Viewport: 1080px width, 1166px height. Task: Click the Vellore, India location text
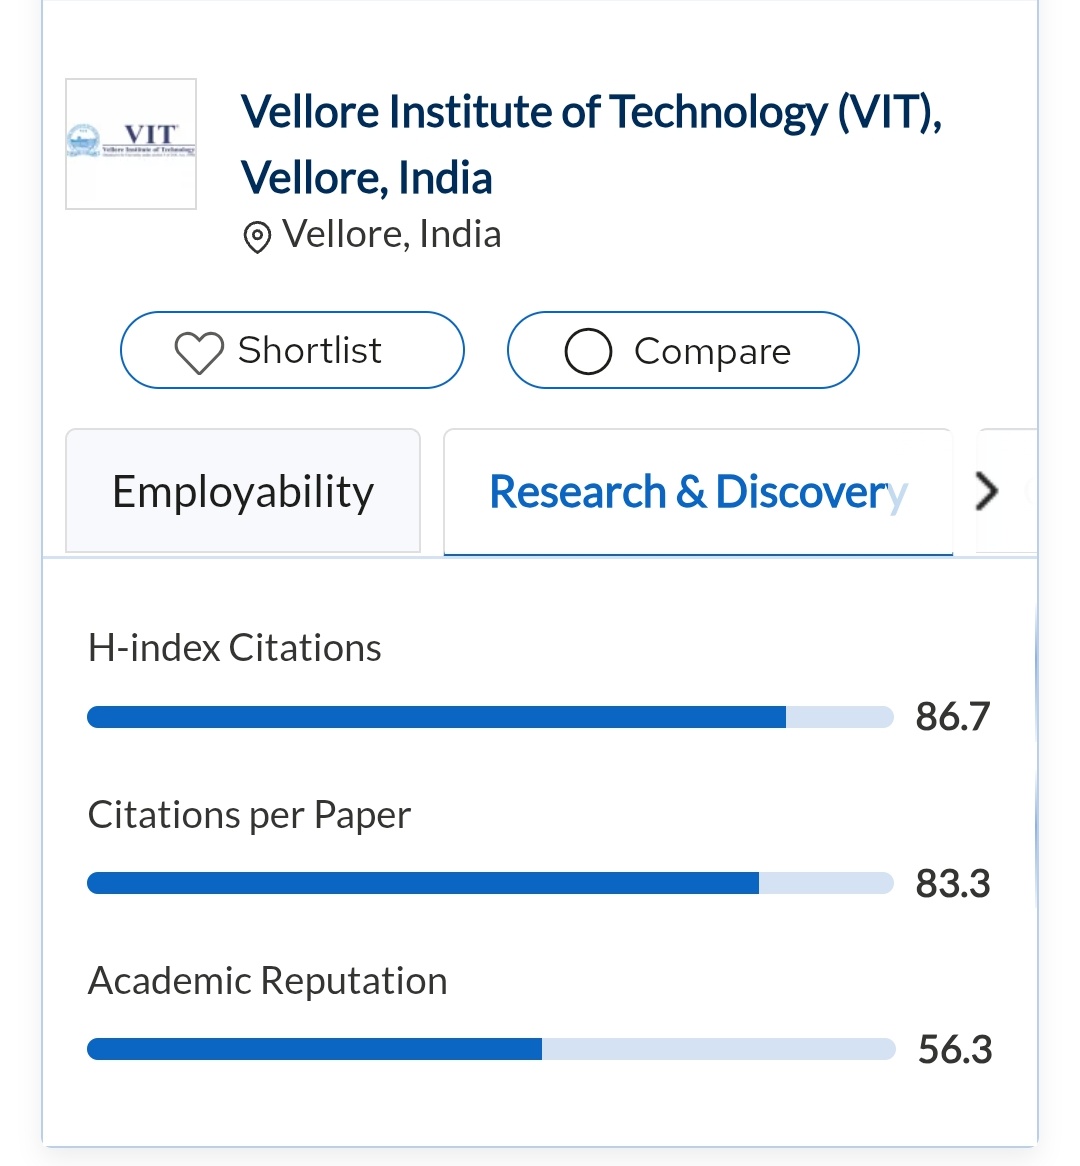392,235
